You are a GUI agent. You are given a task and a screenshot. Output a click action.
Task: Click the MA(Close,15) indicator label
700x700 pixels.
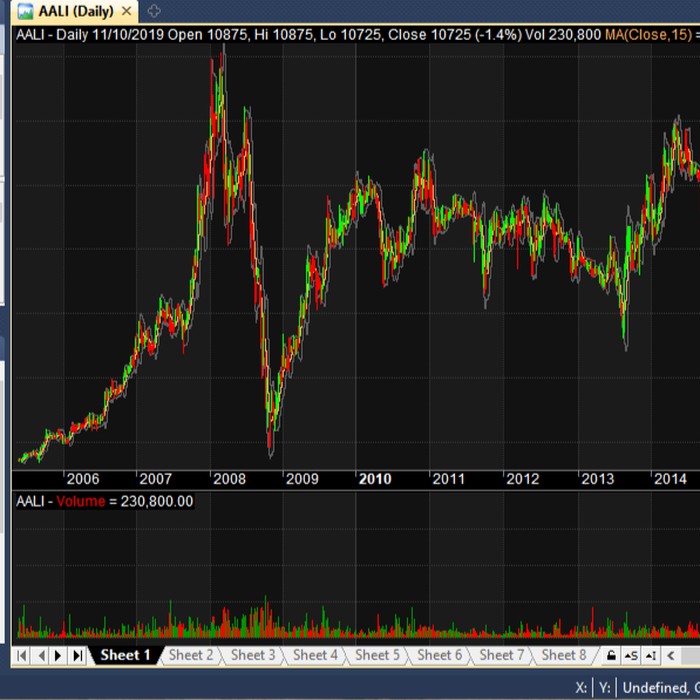pos(651,34)
